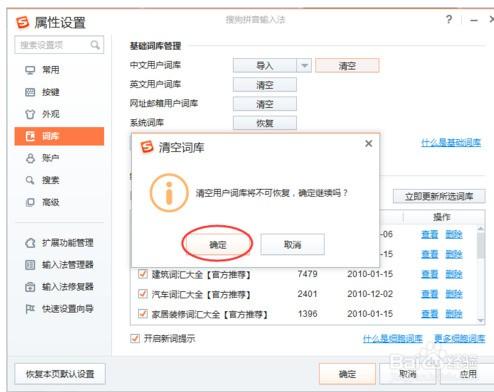Screen dimensions: 494x392
Task: Open 更多细胞词库 link
Action: (x=460, y=339)
